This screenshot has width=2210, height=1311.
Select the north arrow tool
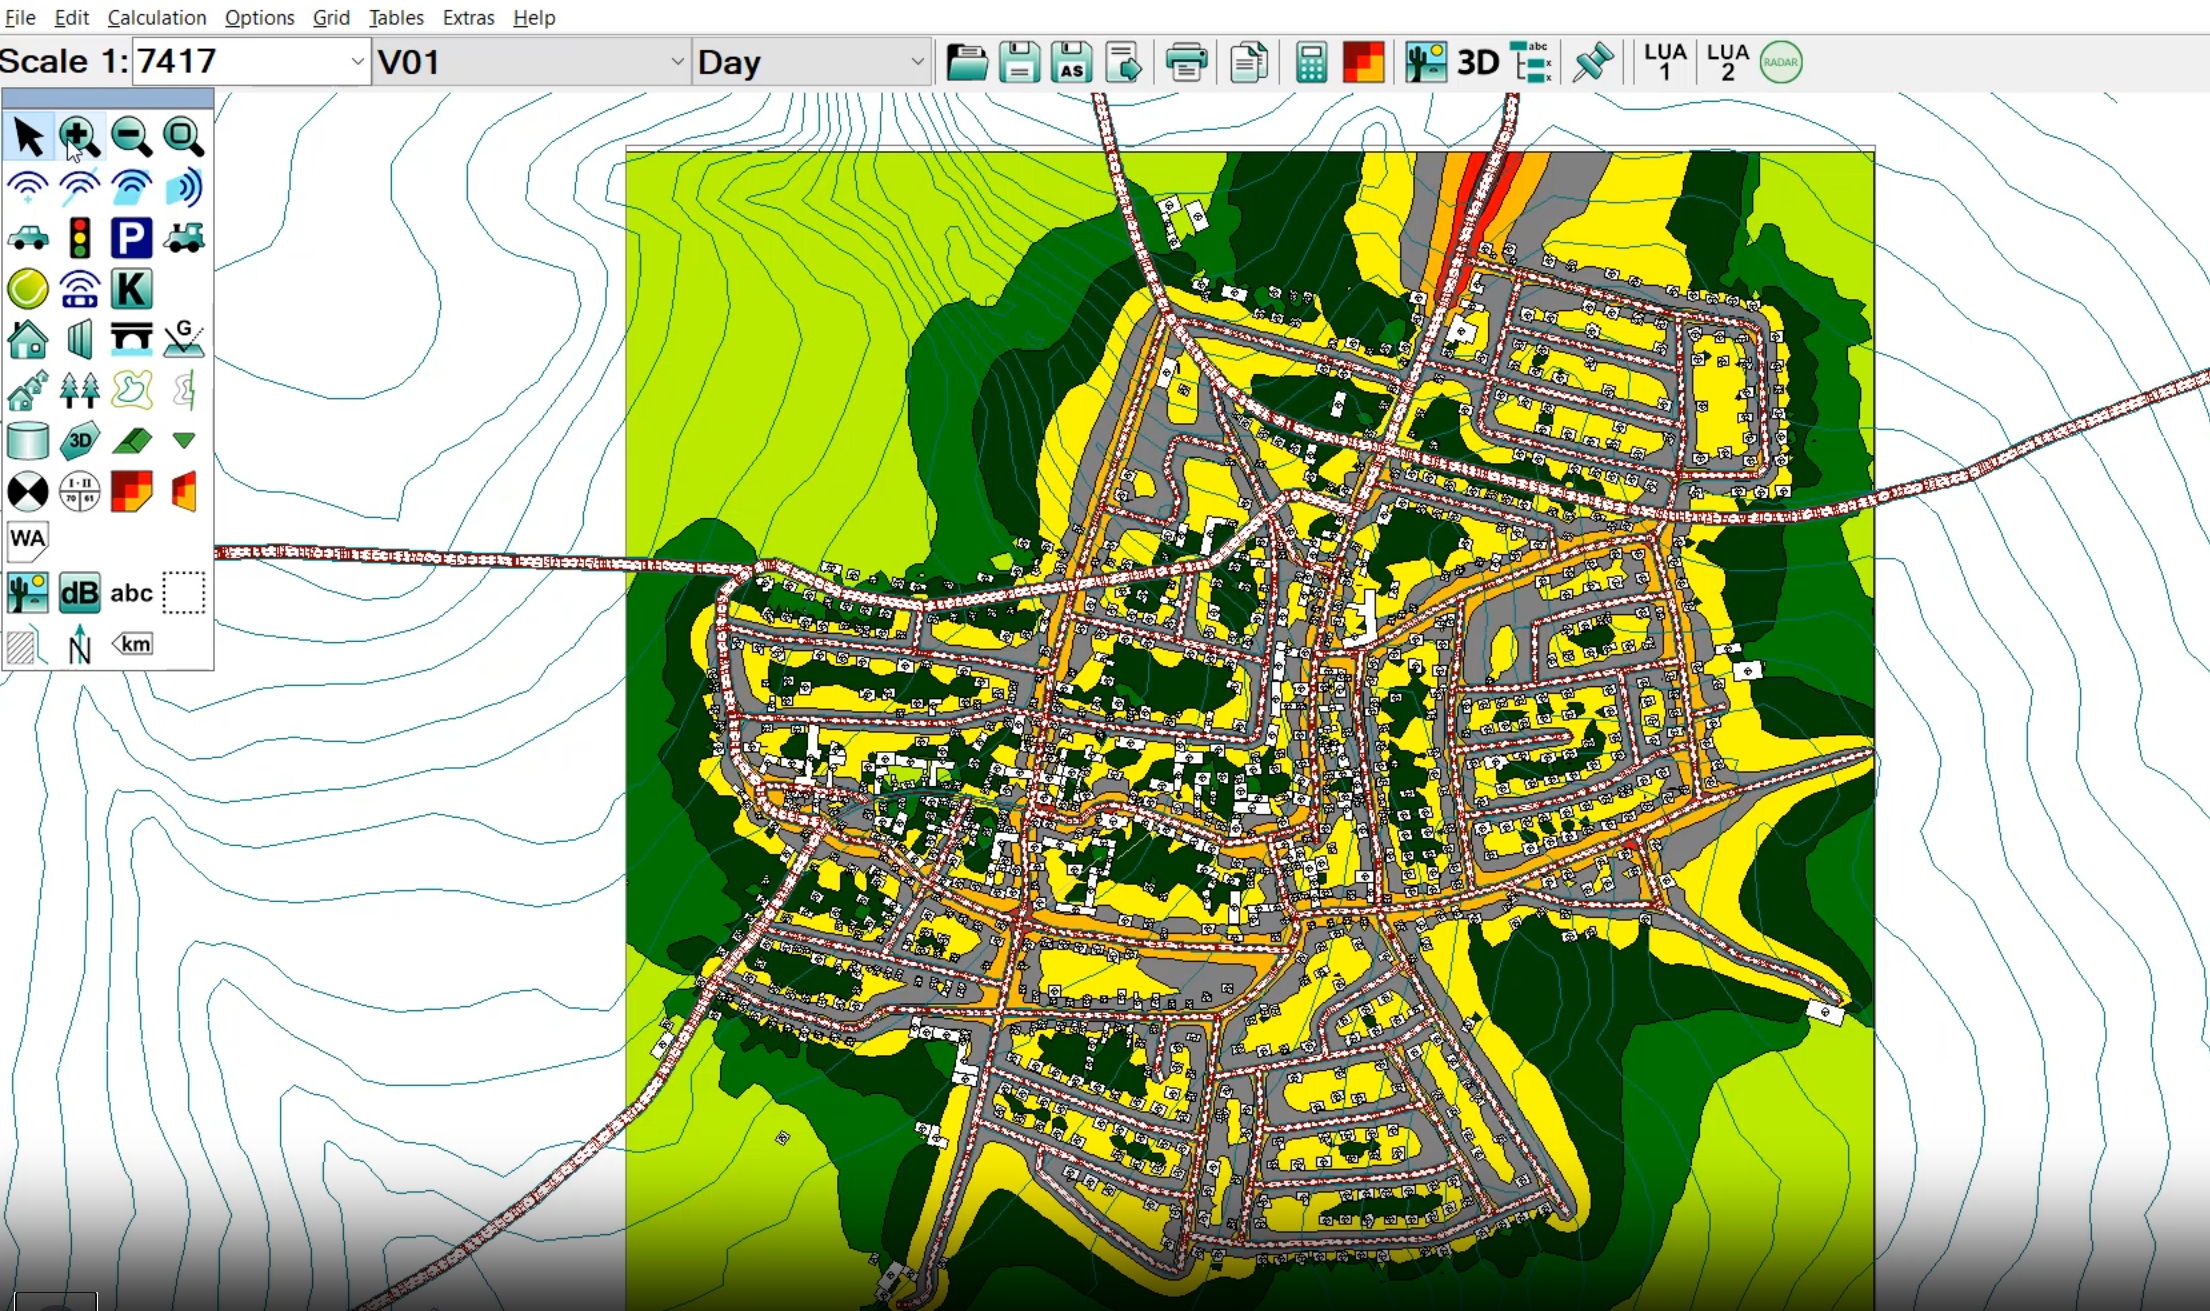[79, 644]
